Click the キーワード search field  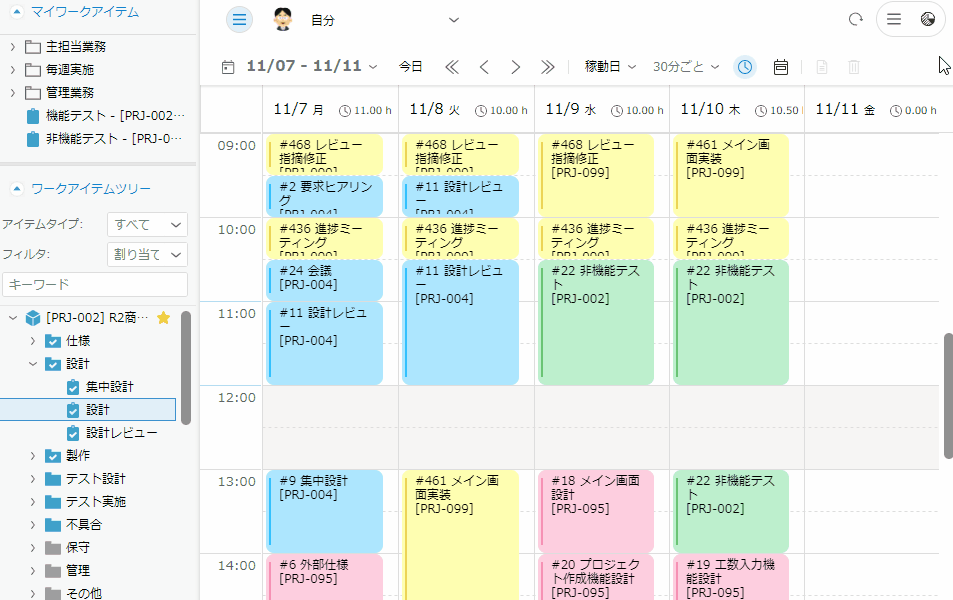(x=94, y=285)
